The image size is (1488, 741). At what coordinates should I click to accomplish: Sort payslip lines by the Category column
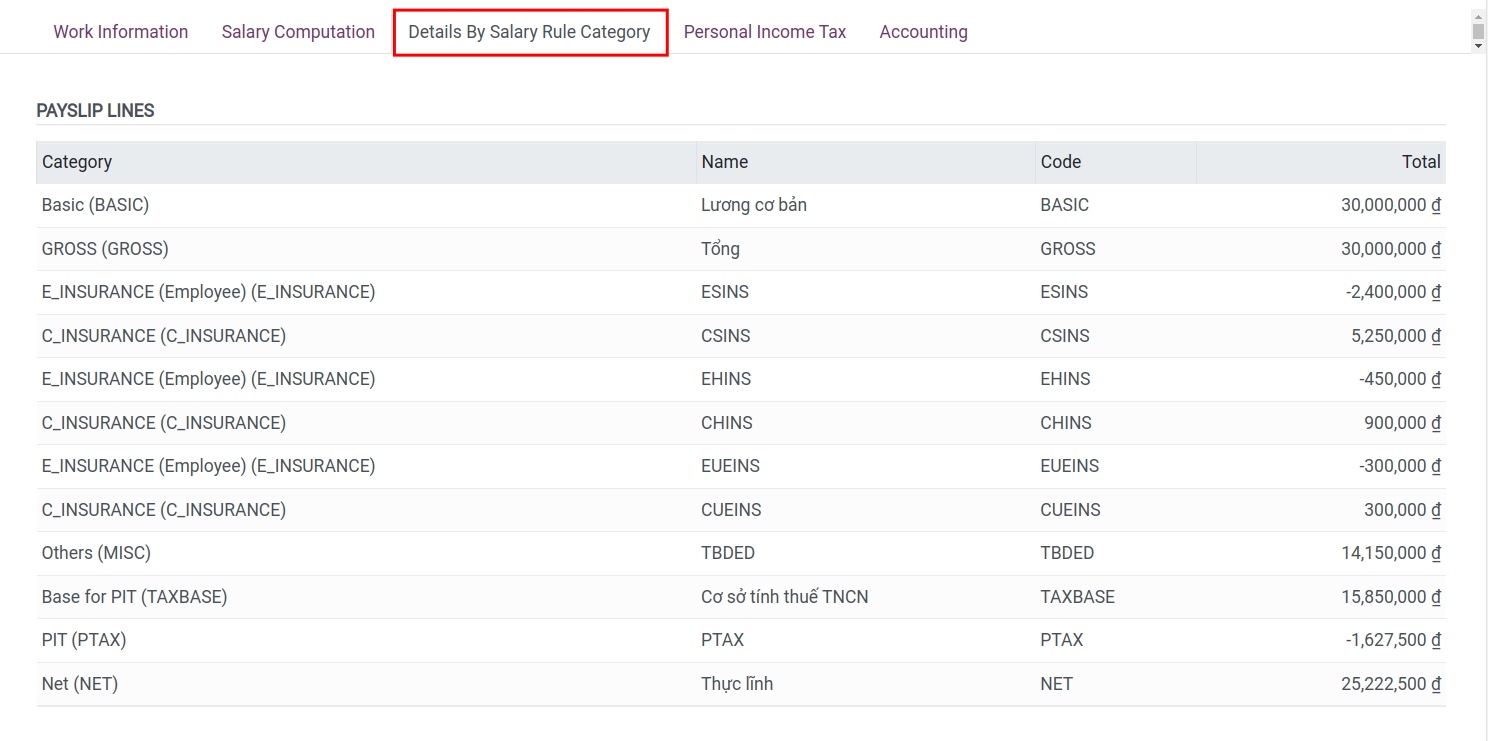click(x=77, y=161)
